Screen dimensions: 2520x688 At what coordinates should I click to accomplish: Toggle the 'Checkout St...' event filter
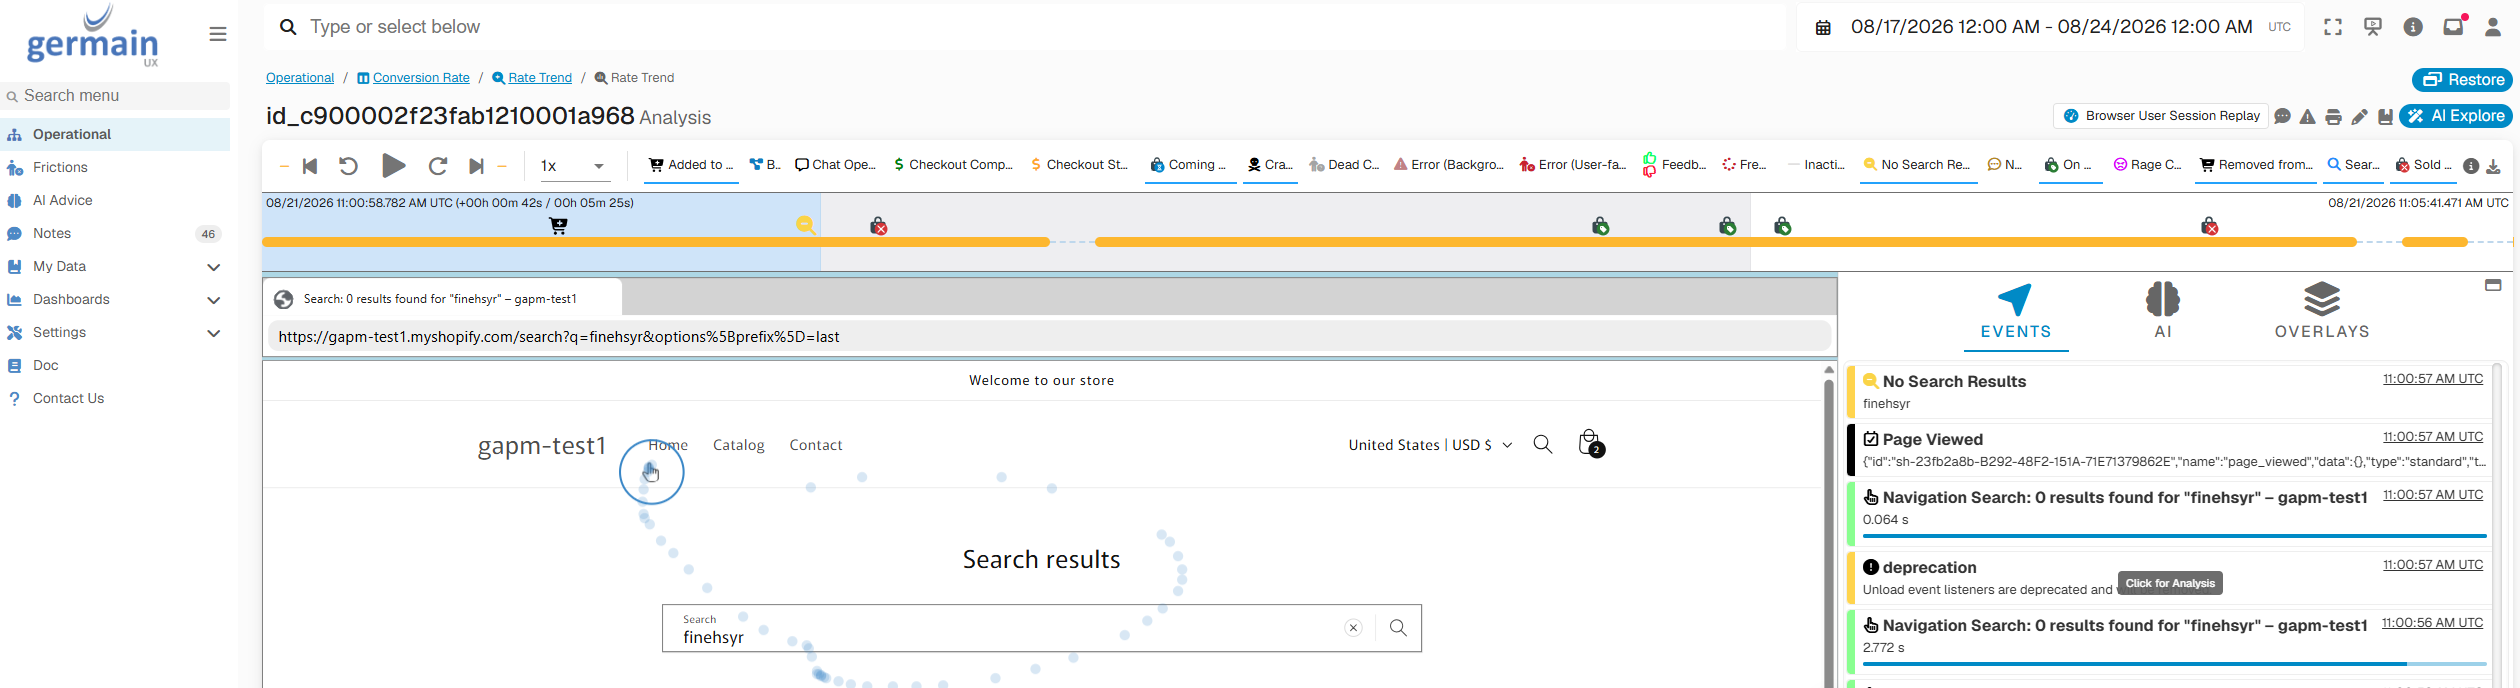[x=1080, y=166]
